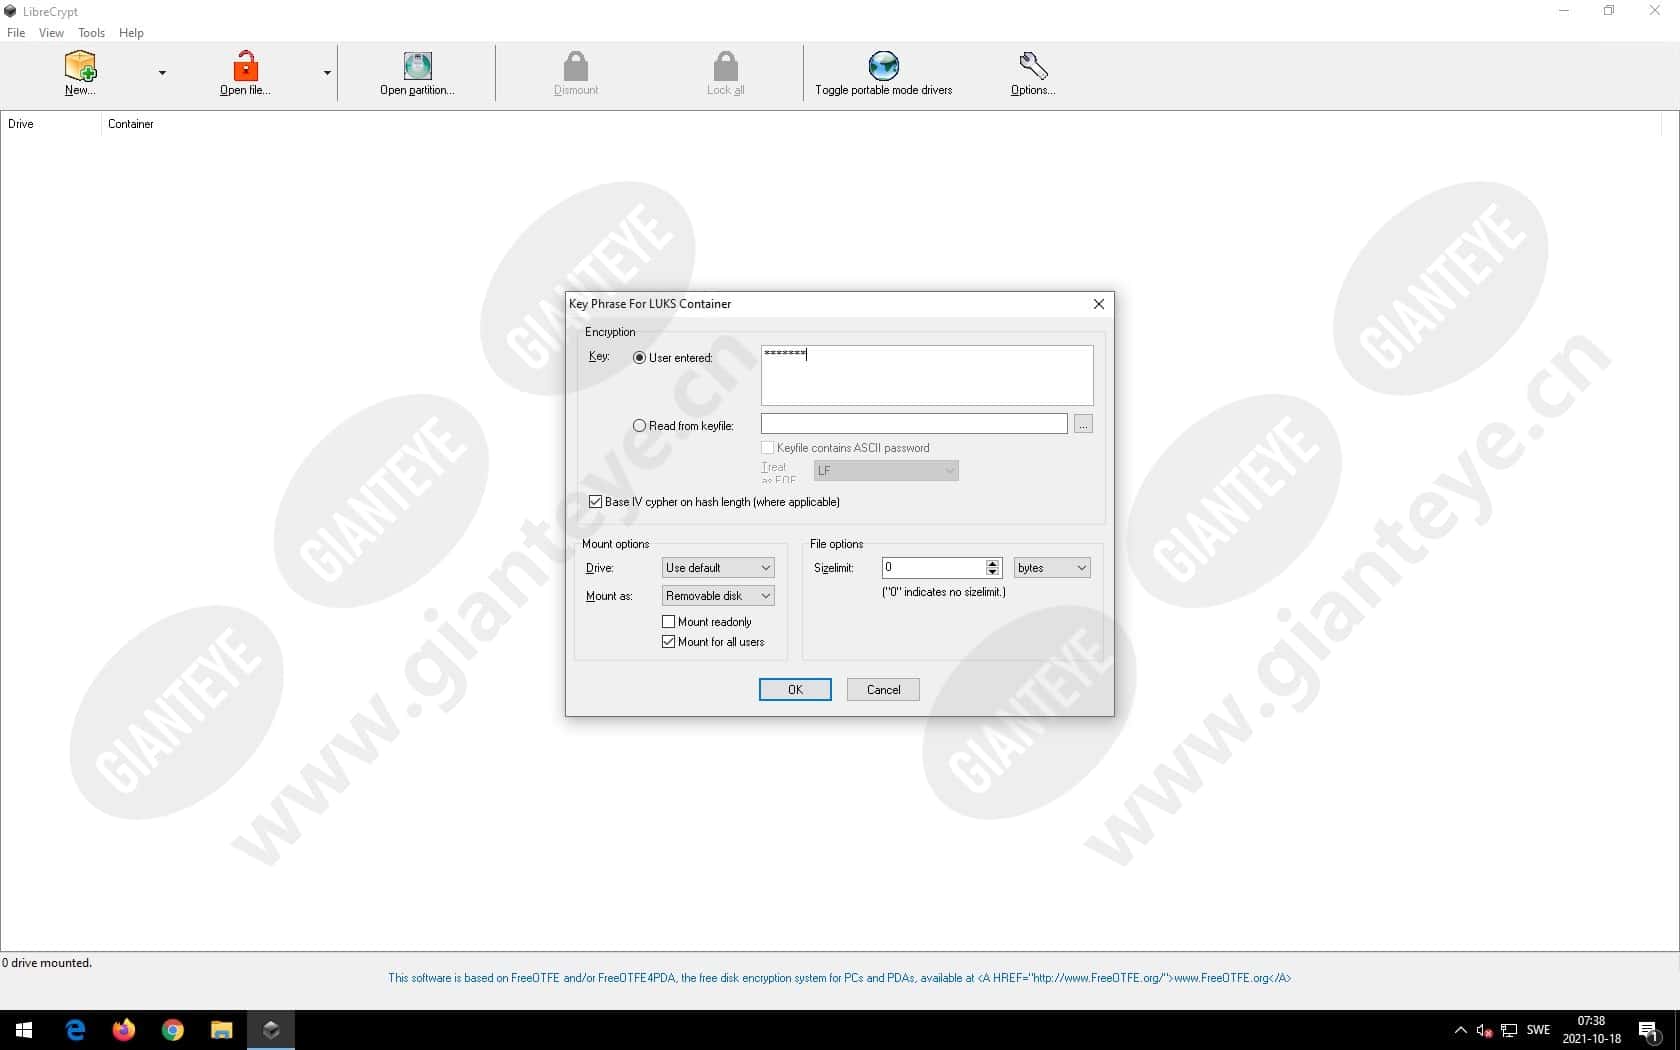Click the New container toolbar icon
This screenshot has height=1050, width=1680.
coord(80,66)
